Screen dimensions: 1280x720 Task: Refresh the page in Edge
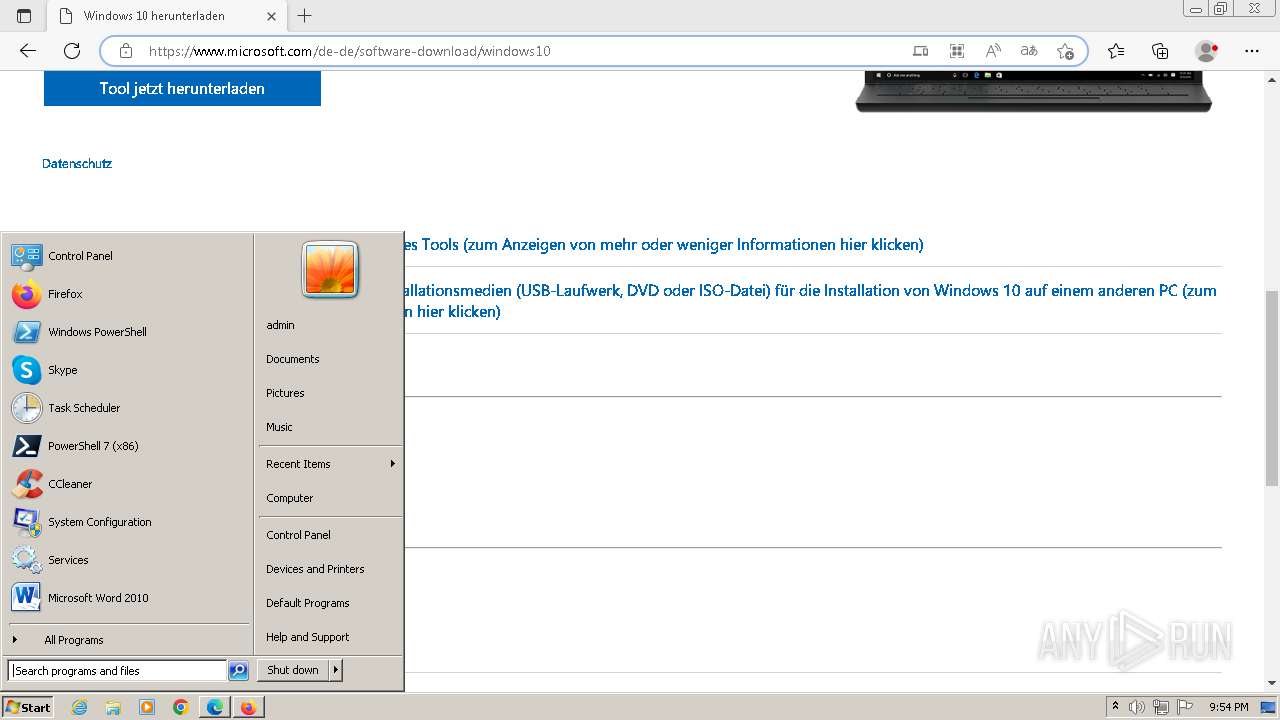click(x=72, y=51)
